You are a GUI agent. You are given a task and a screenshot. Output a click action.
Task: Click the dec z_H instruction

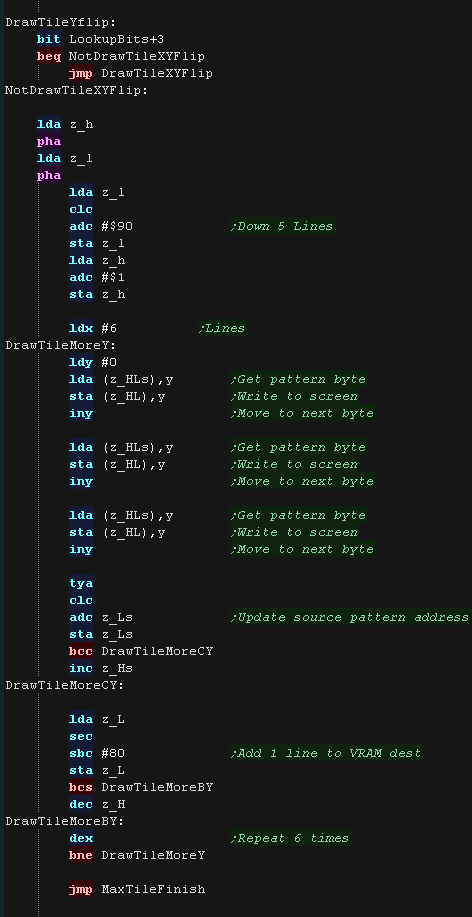pos(97,804)
